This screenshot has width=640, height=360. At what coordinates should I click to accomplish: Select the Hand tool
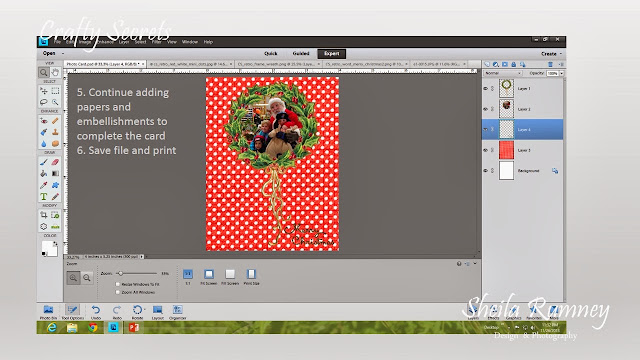(x=55, y=73)
